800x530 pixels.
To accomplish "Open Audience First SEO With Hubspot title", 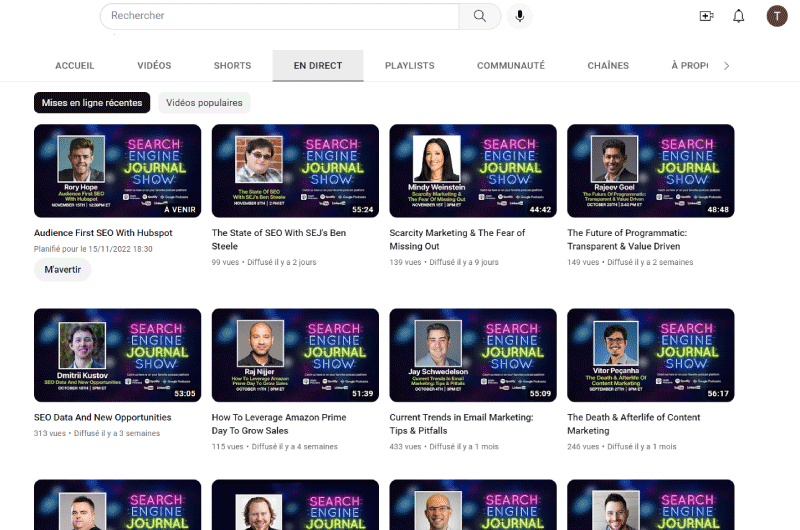I will 103,233.
